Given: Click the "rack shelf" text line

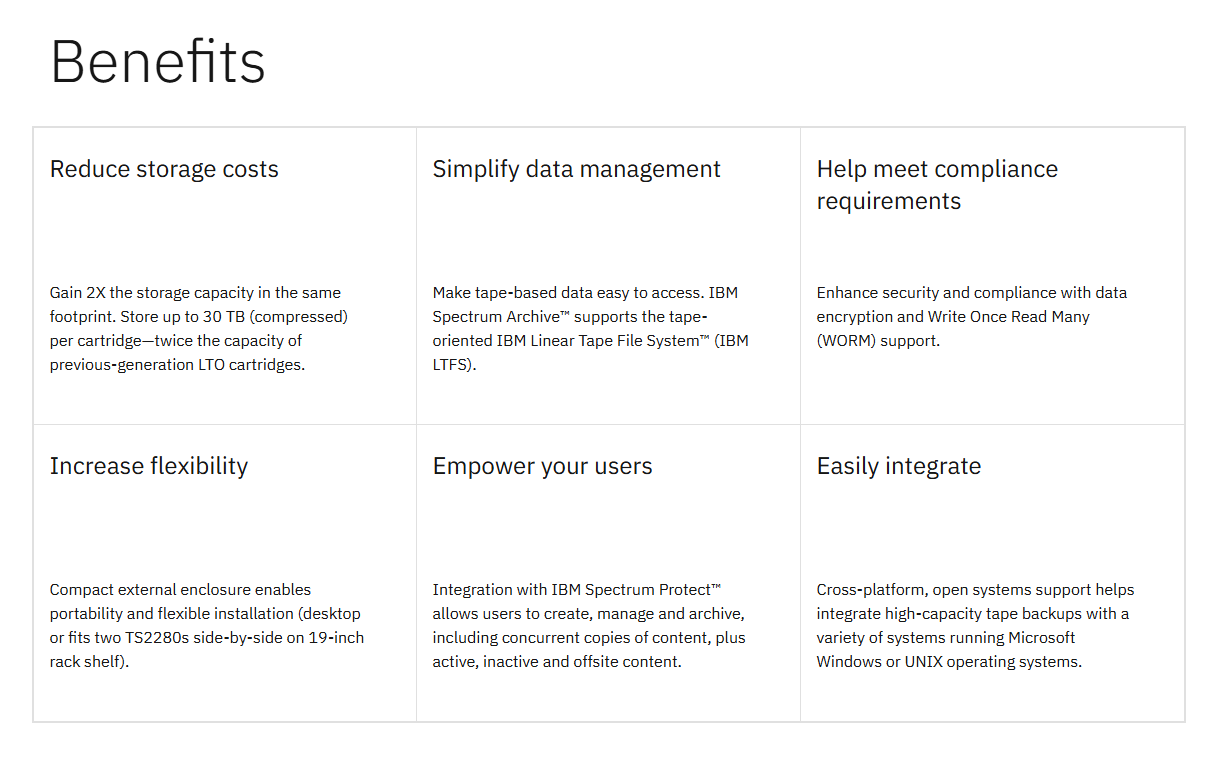Looking at the screenshot, I should [x=89, y=662].
